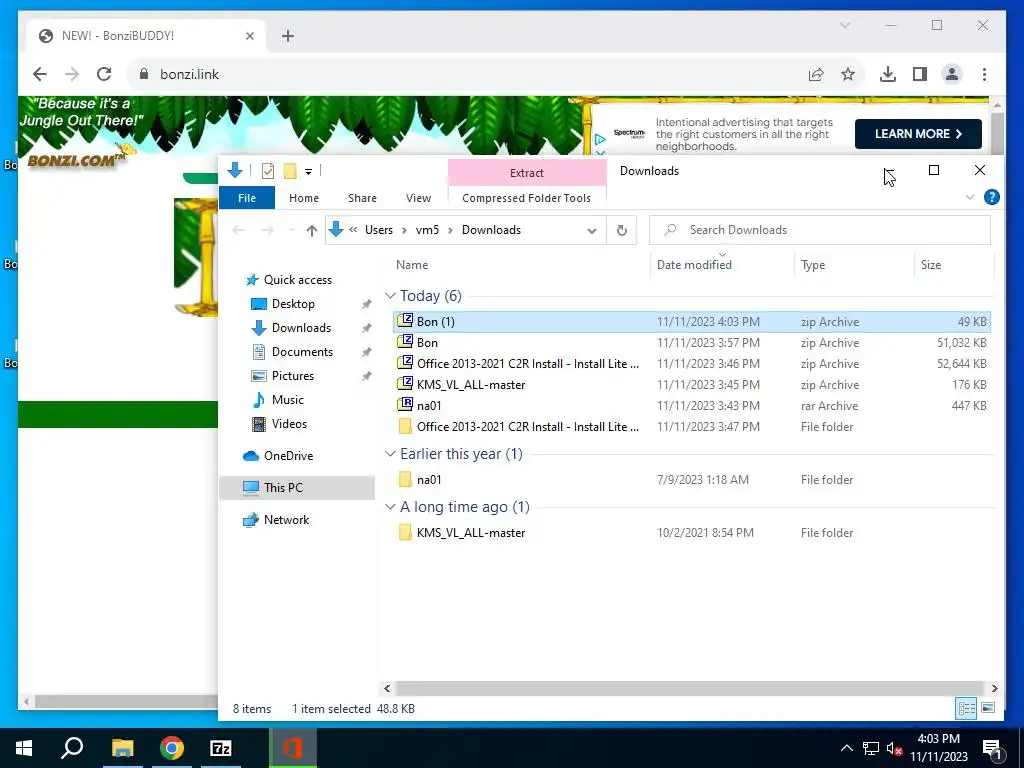Select the KMS_VL_ALL-master file folder

(692, 532)
